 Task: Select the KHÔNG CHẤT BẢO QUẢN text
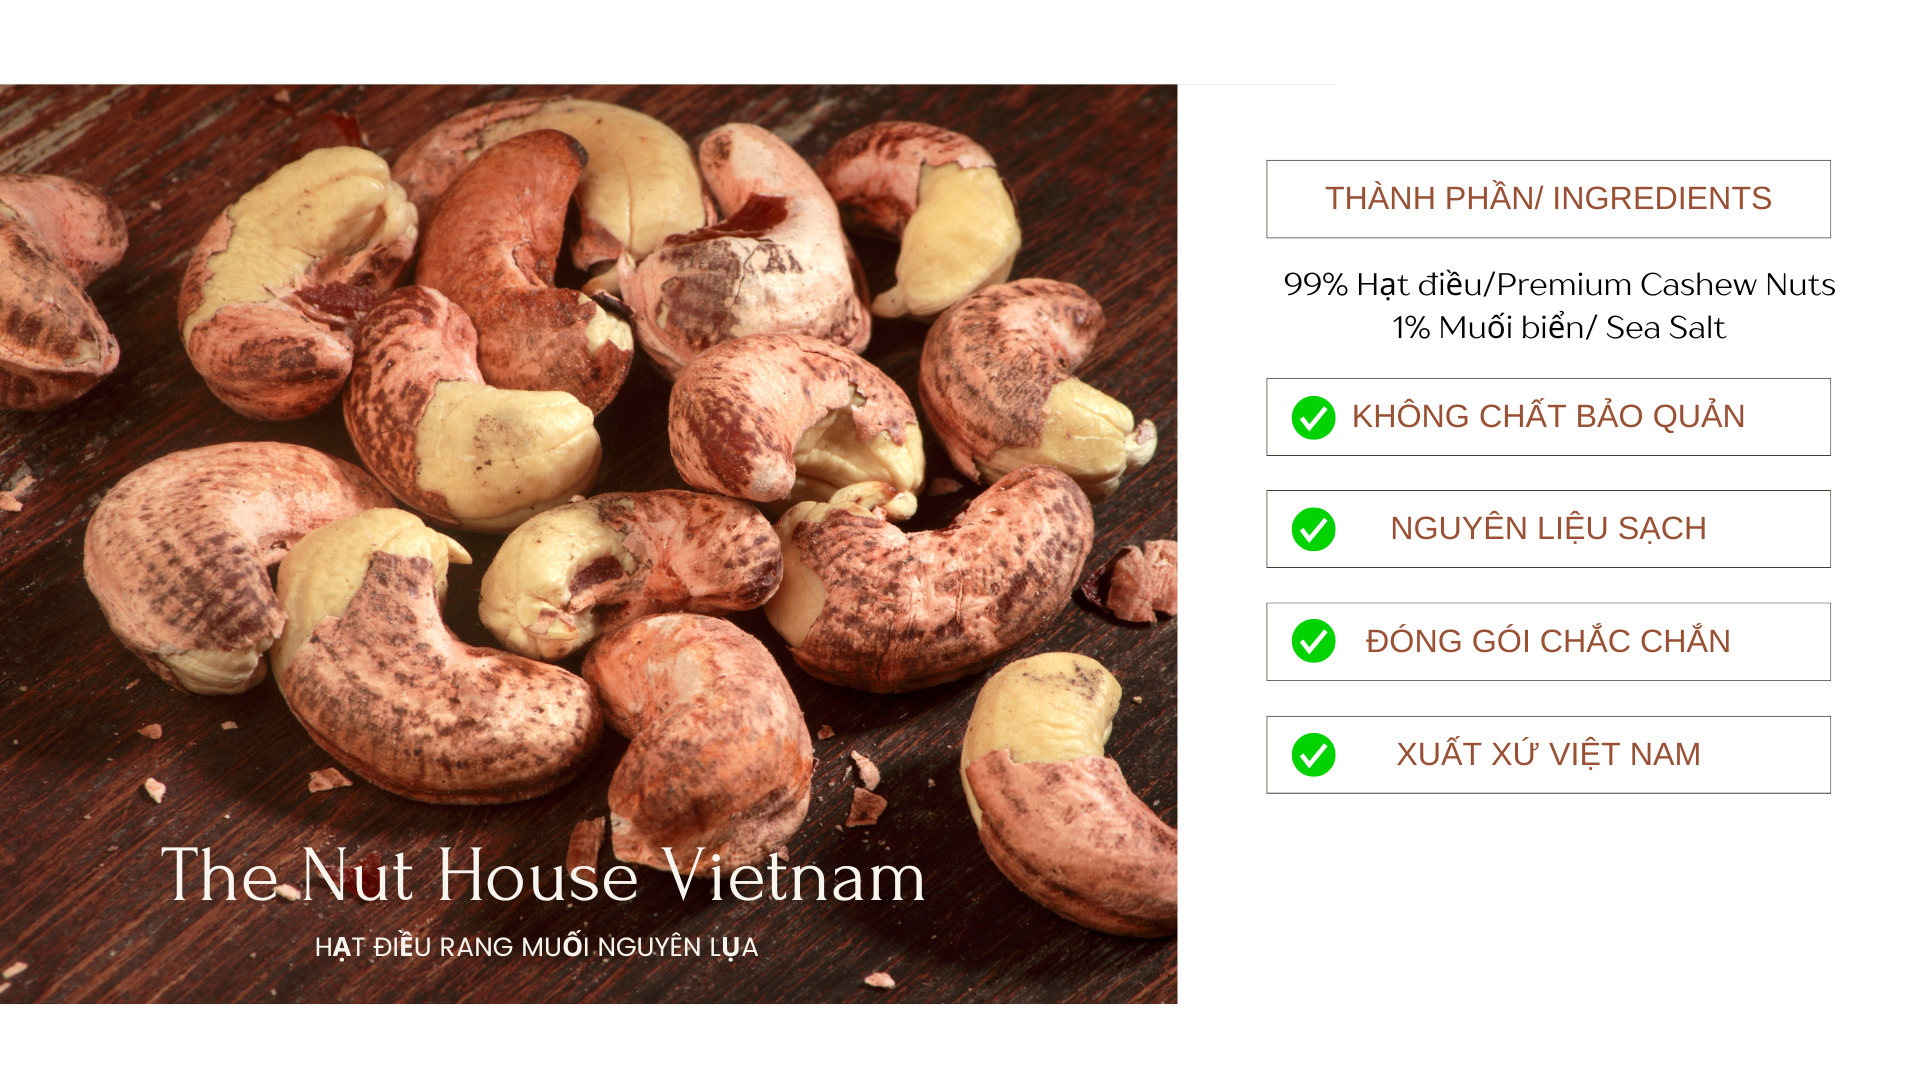(x=1548, y=417)
